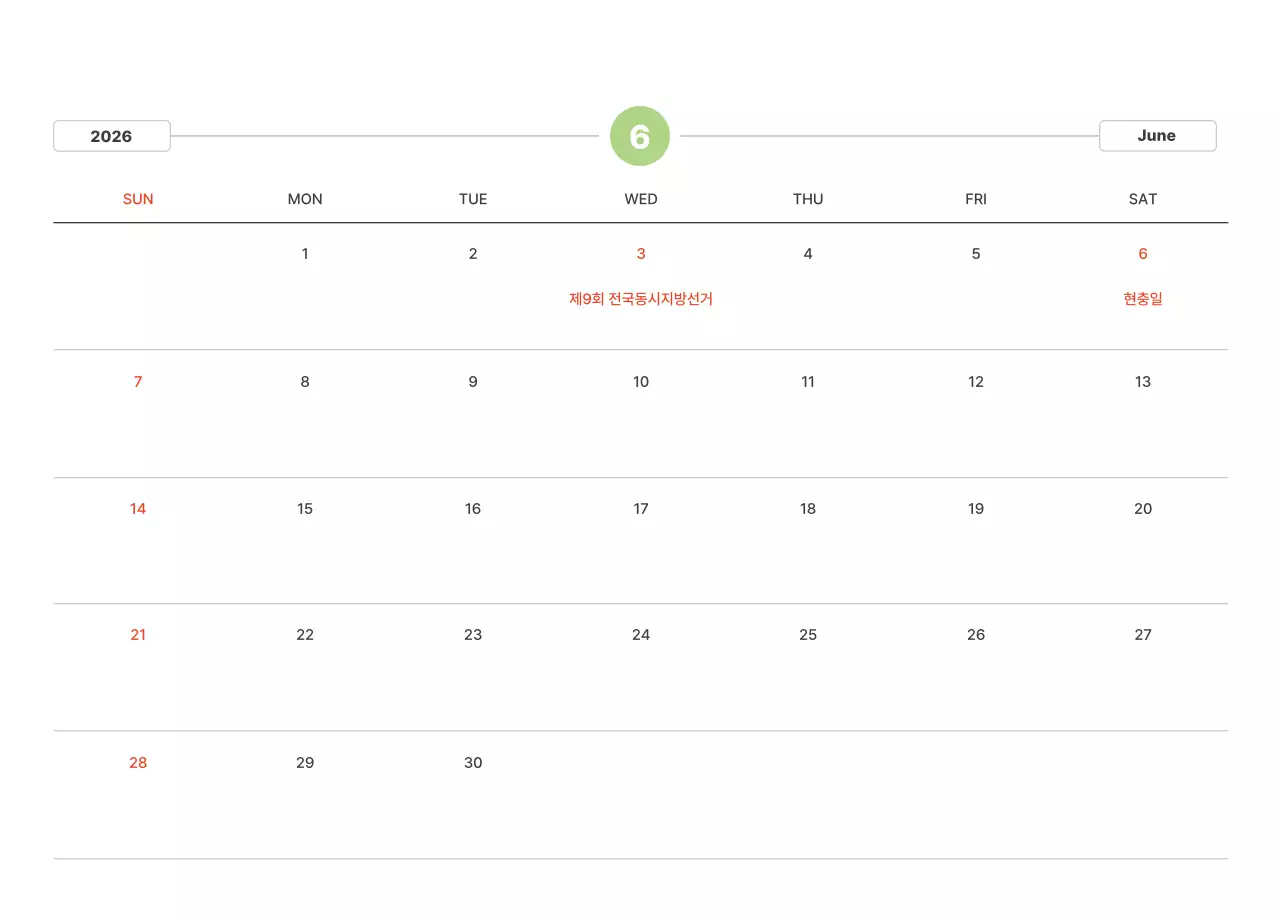Select date 30
This screenshot has width=1280, height=916.
473,763
